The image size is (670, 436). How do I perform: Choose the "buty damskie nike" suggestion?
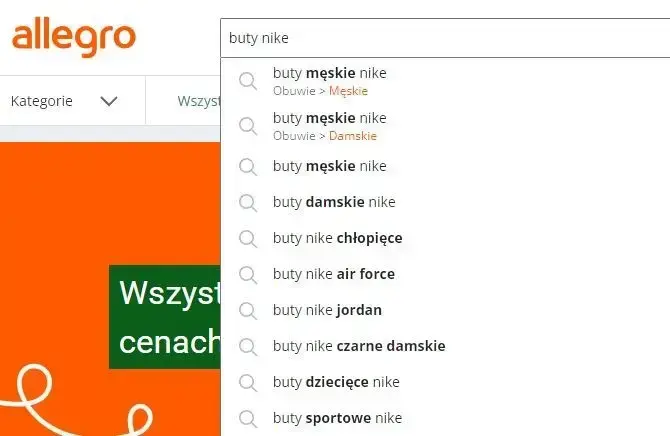(334, 202)
